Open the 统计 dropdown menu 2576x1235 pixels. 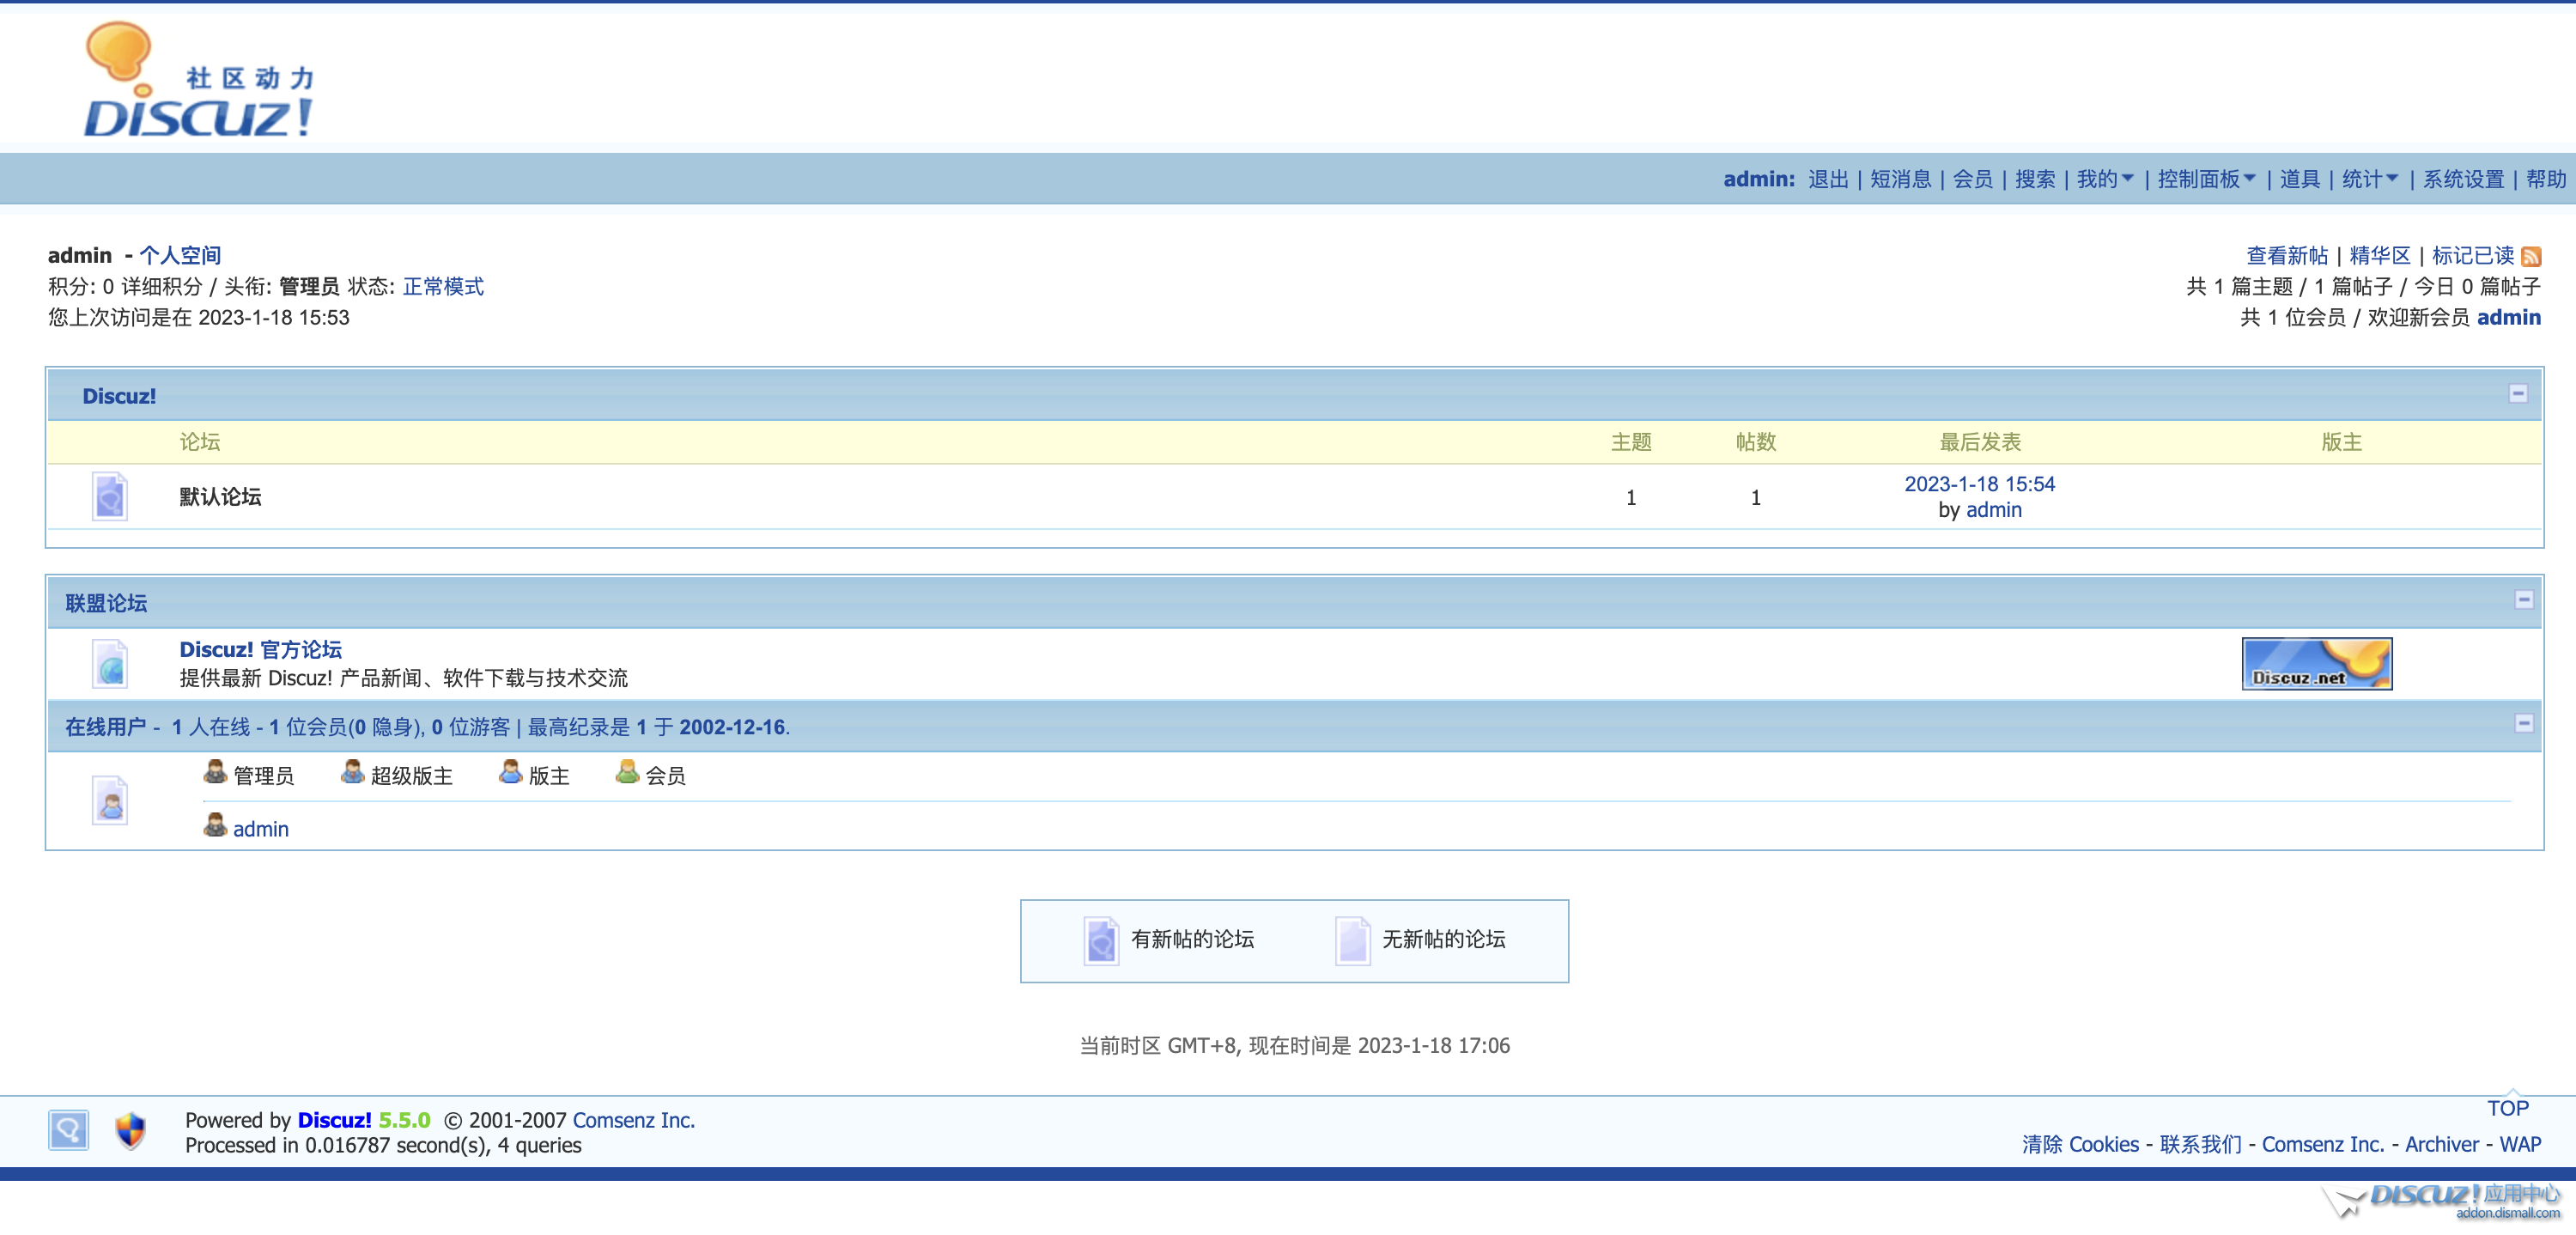(2369, 179)
